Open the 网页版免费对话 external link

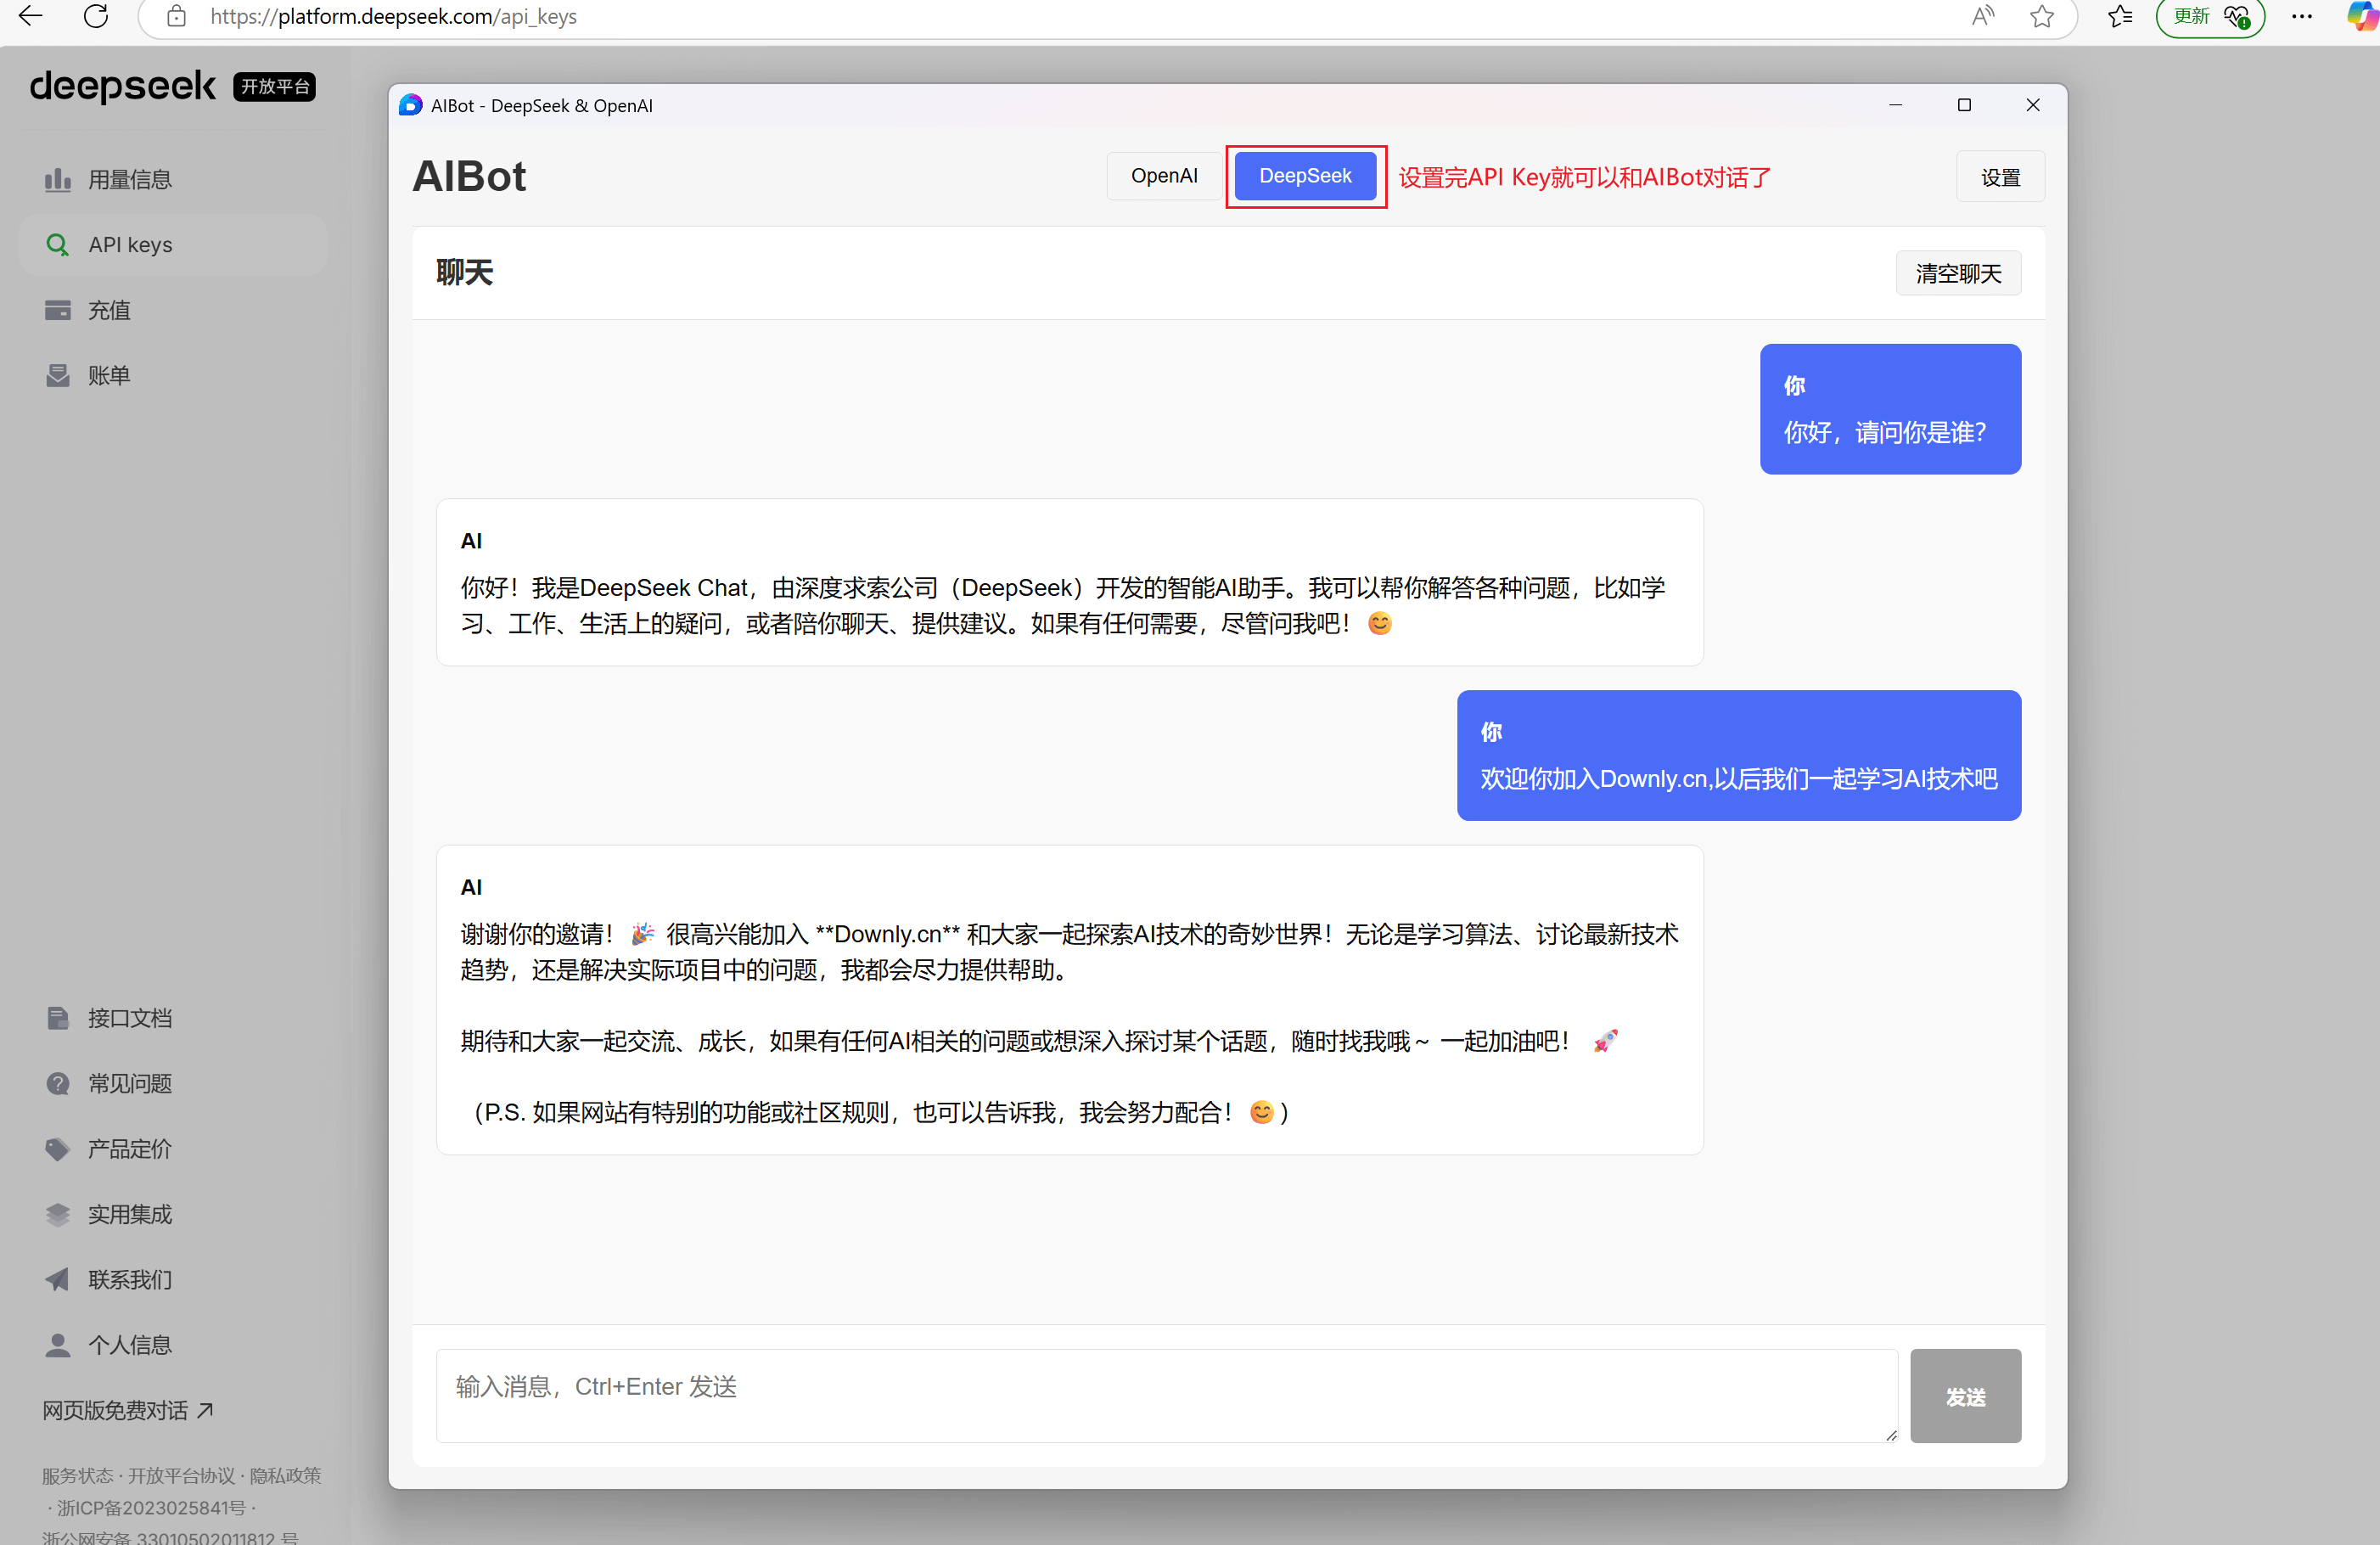coord(128,1410)
